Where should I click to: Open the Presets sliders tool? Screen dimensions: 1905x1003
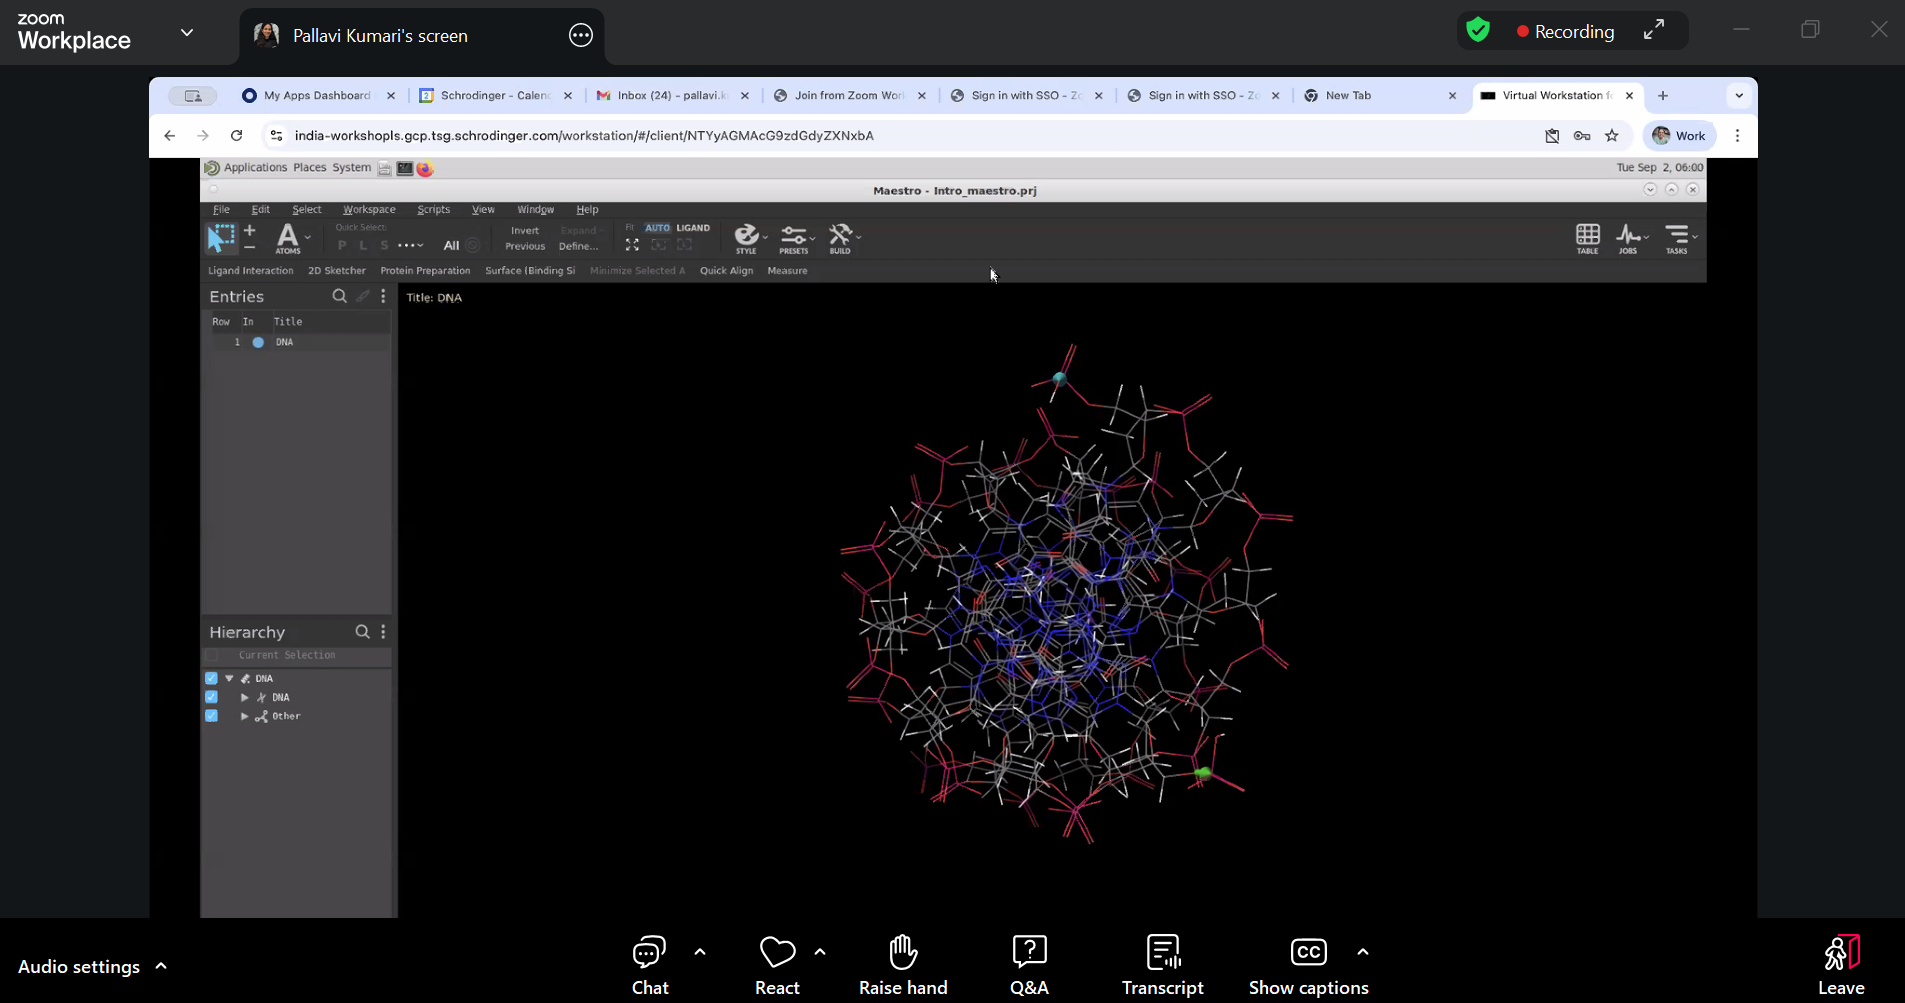coord(794,238)
